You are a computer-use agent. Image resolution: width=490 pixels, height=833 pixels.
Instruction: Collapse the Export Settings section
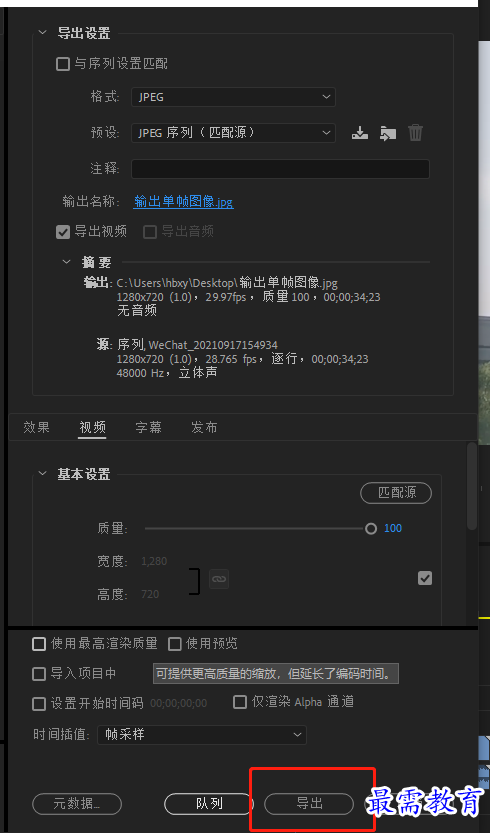coord(43,33)
